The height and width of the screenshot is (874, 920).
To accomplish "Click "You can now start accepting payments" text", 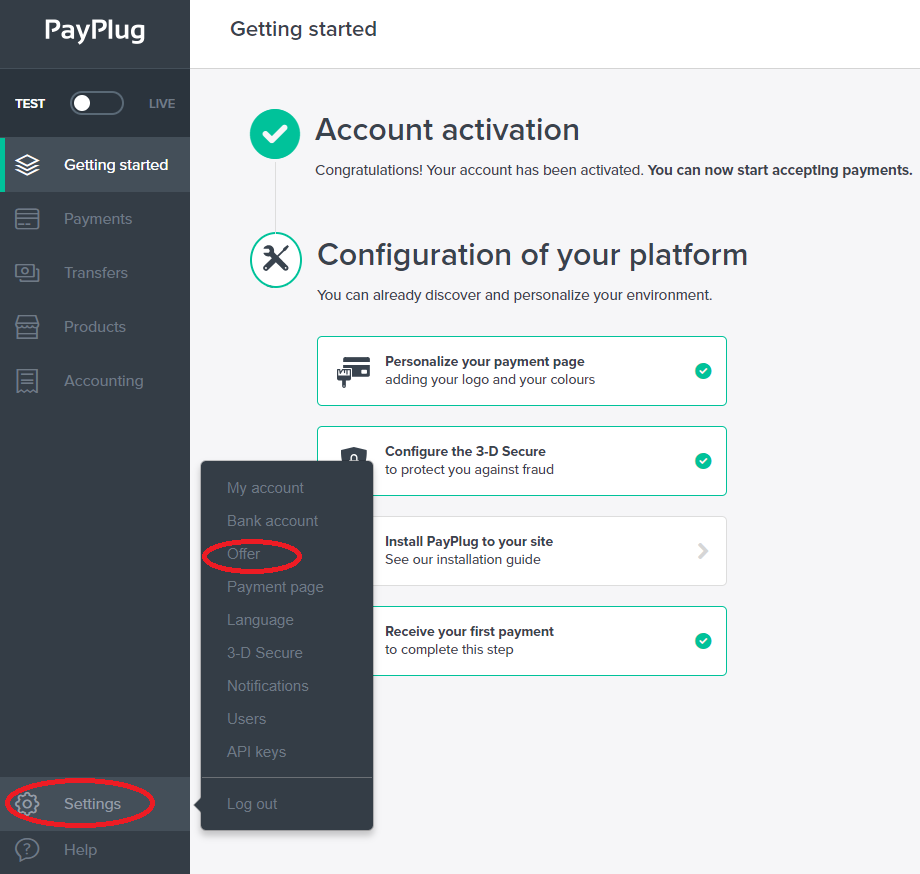I will (x=780, y=170).
